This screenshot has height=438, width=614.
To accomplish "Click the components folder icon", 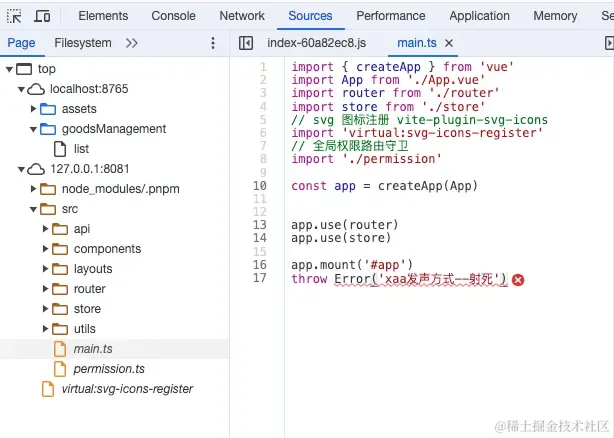I will click(x=60, y=249).
